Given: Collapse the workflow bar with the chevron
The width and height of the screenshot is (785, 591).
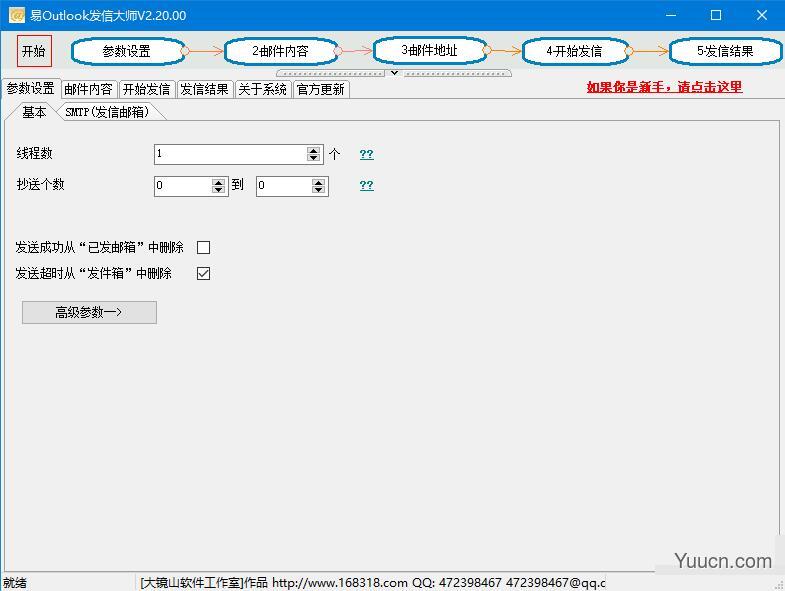Looking at the screenshot, I should coord(394,73).
